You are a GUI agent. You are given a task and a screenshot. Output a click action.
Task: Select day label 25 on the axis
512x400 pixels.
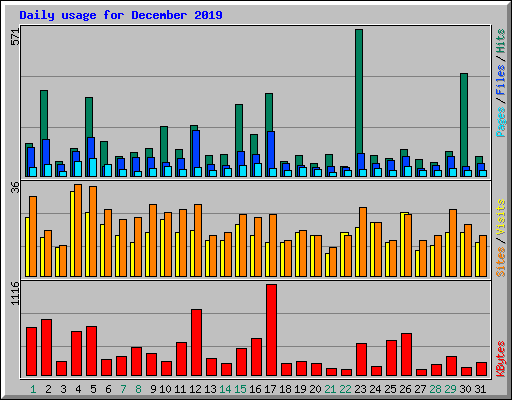pos(390,389)
